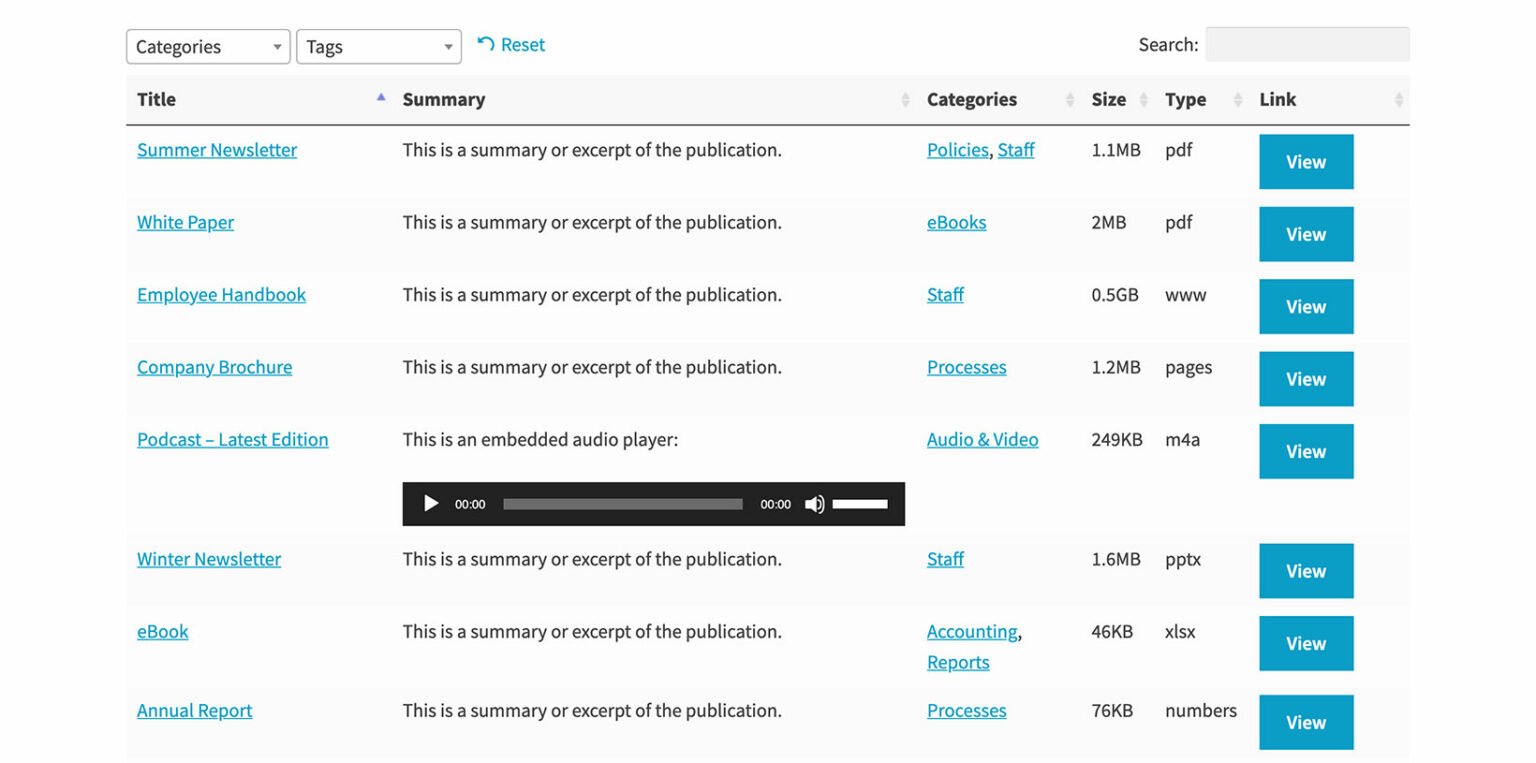Click the ascending triangle on the Title column
This screenshot has height=763, width=1536.
pyautogui.click(x=380, y=97)
